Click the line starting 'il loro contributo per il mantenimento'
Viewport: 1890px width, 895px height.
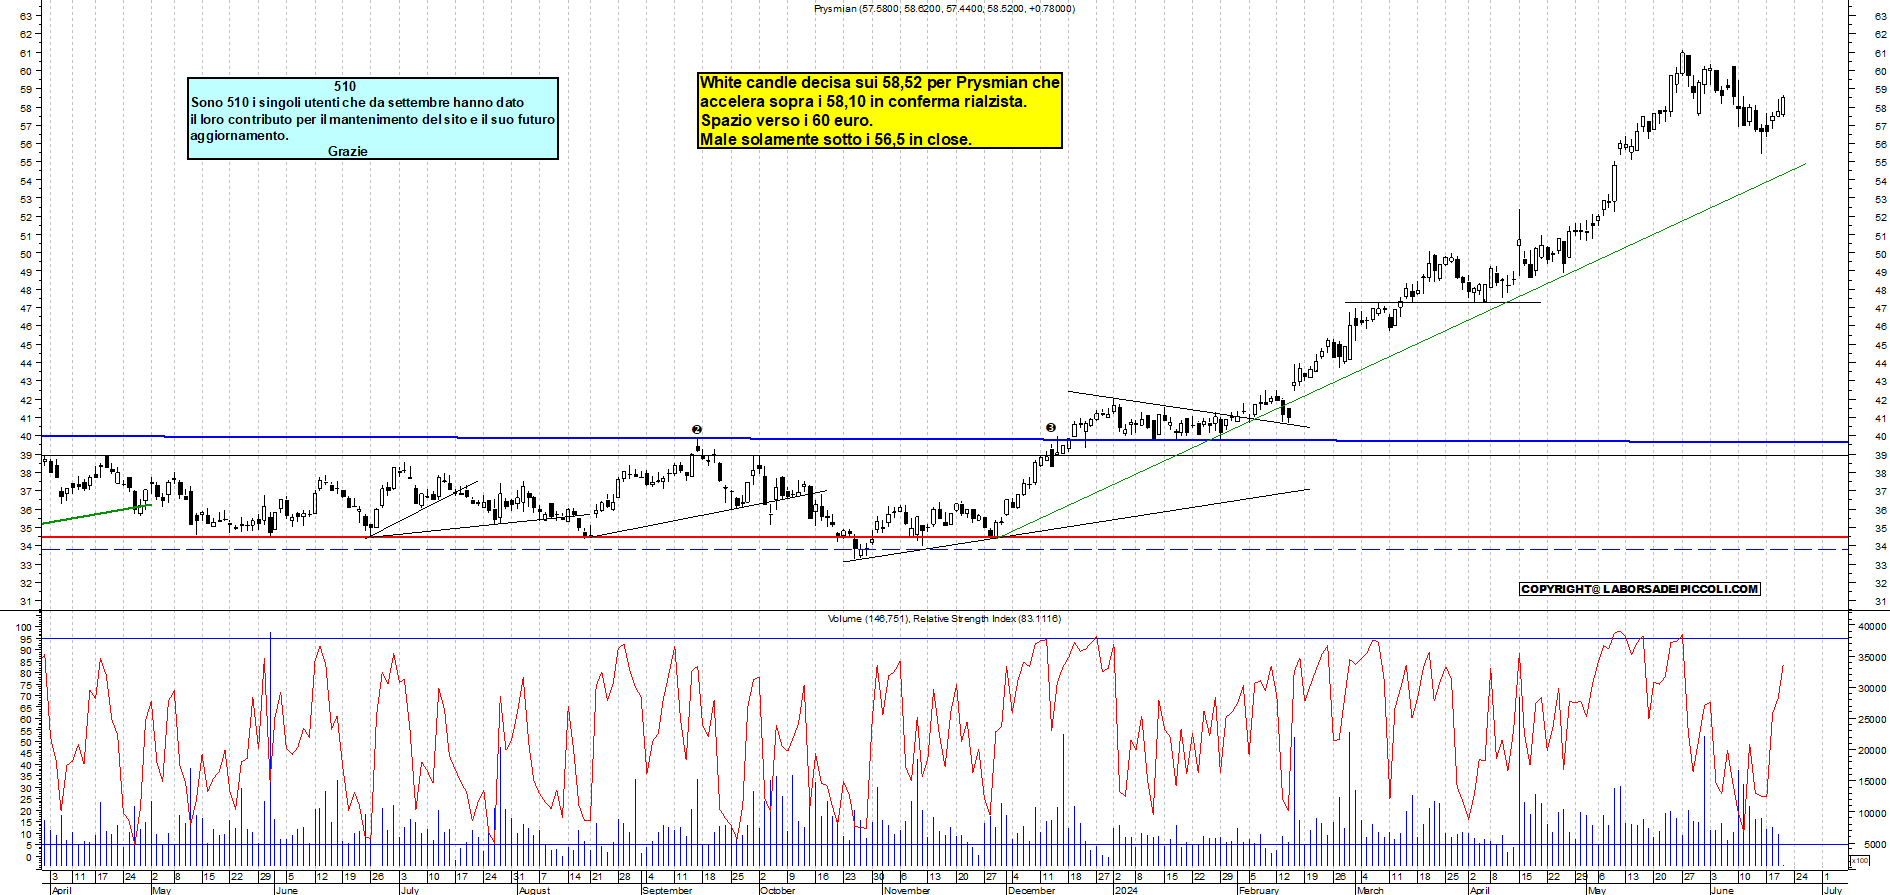click(373, 119)
